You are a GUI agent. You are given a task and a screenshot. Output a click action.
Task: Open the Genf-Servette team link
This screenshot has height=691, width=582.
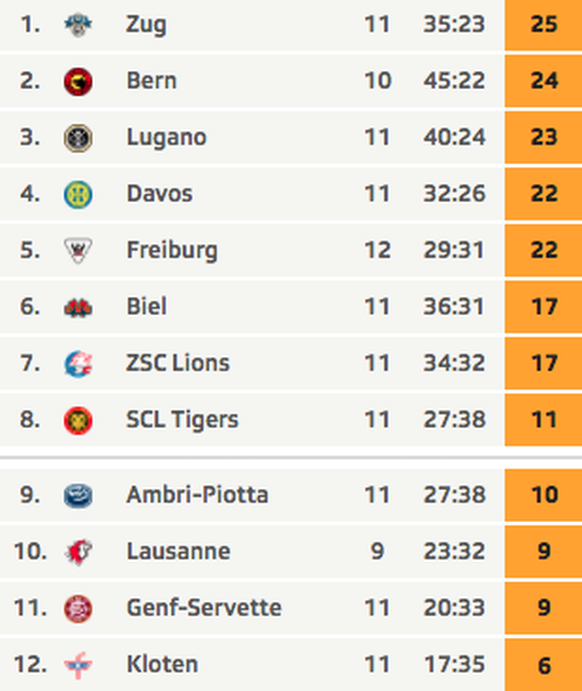(x=204, y=608)
